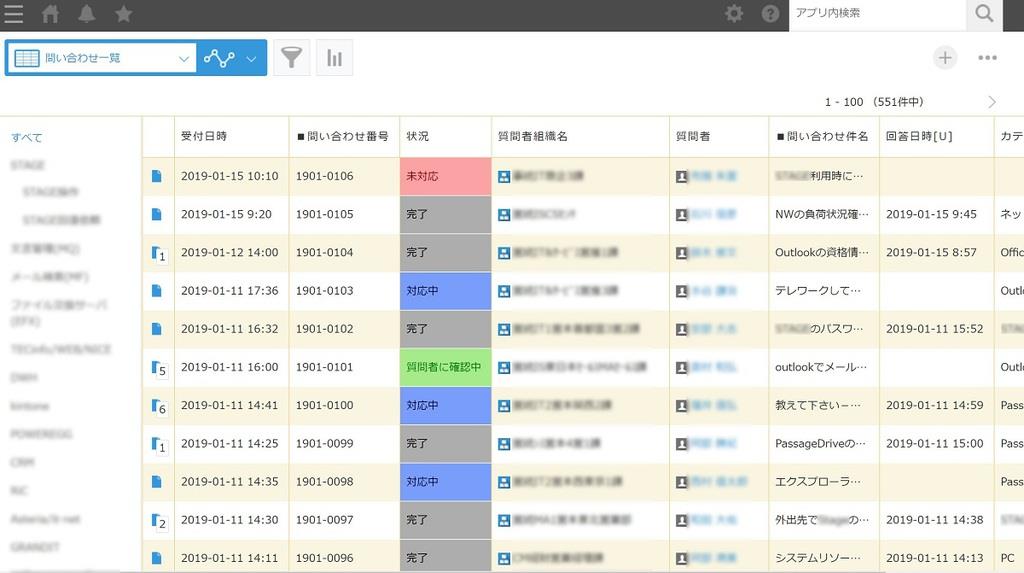Open the bar chart aggregate button
This screenshot has height=573, width=1024.
tap(334, 58)
